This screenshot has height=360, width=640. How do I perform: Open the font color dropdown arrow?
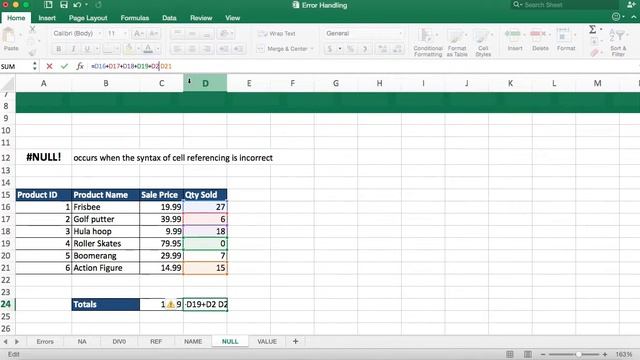click(x=158, y=49)
